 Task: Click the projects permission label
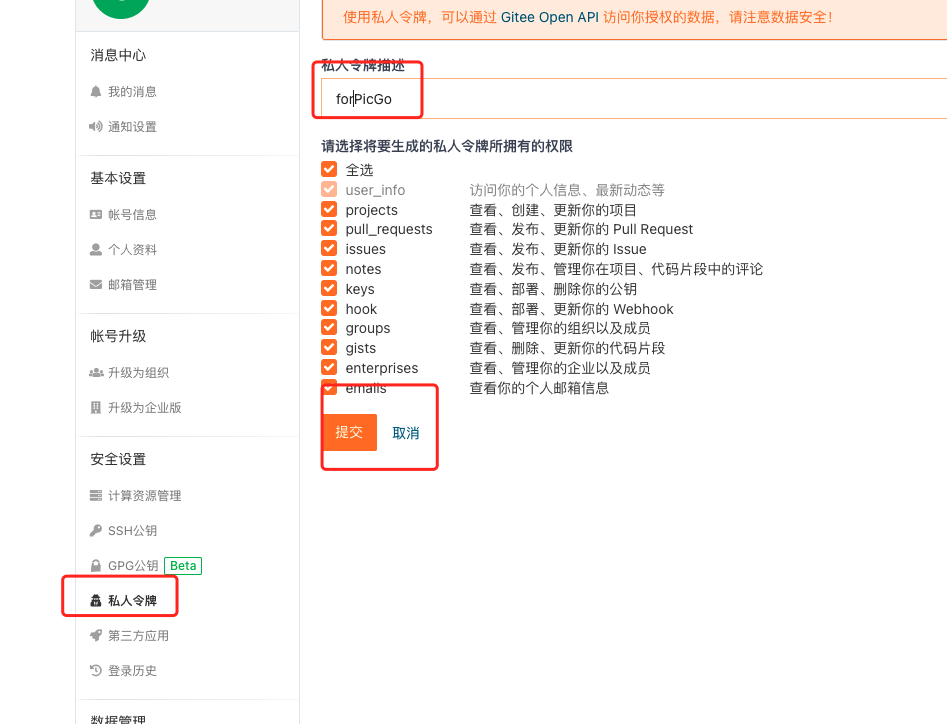coord(371,210)
